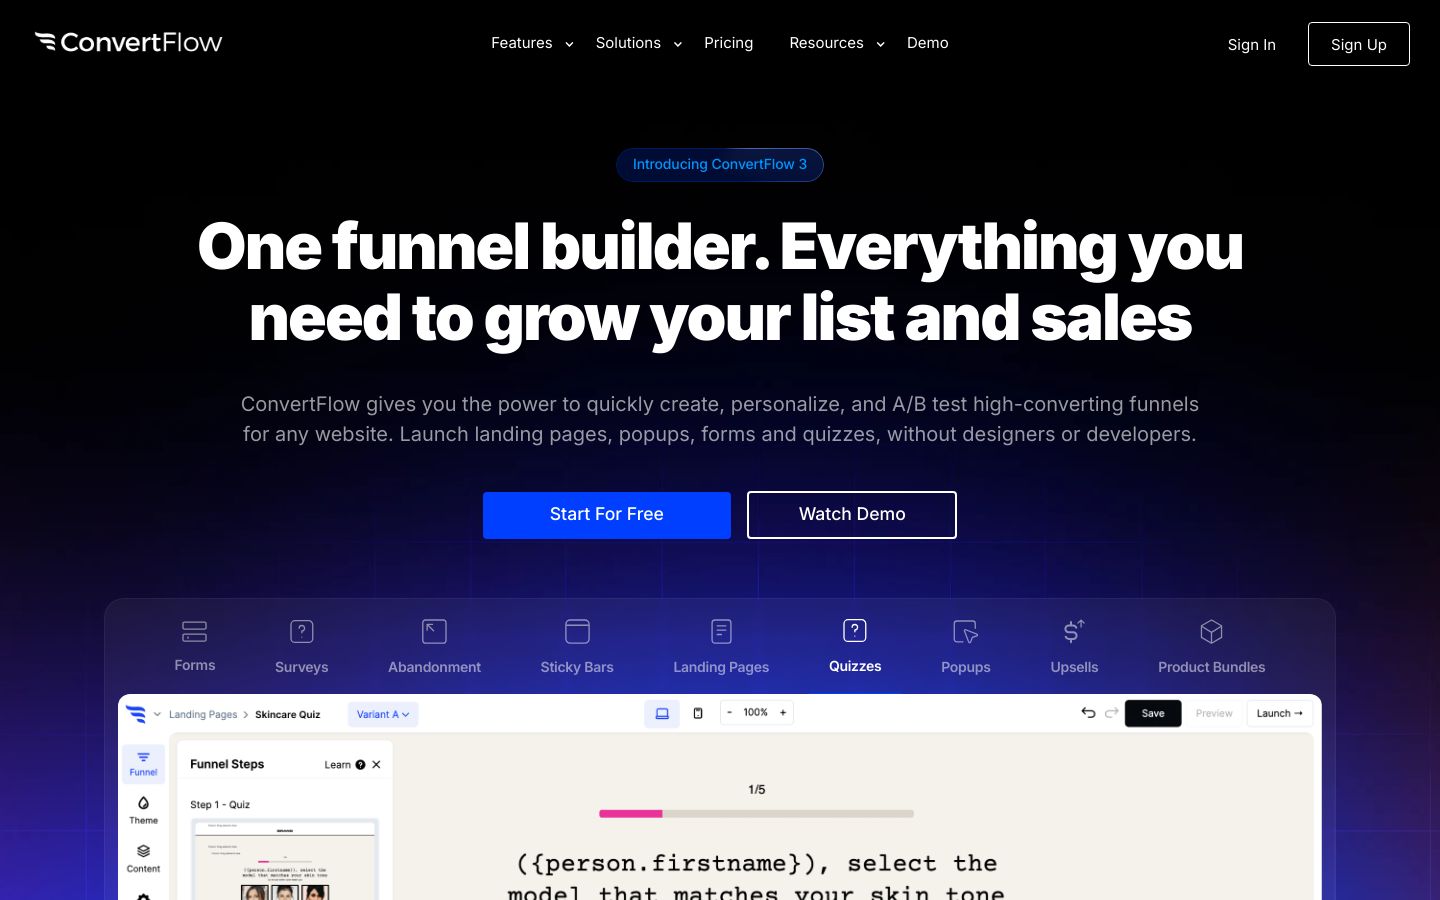The height and width of the screenshot is (900, 1440).
Task: Select the Forms icon
Action: coord(194,632)
